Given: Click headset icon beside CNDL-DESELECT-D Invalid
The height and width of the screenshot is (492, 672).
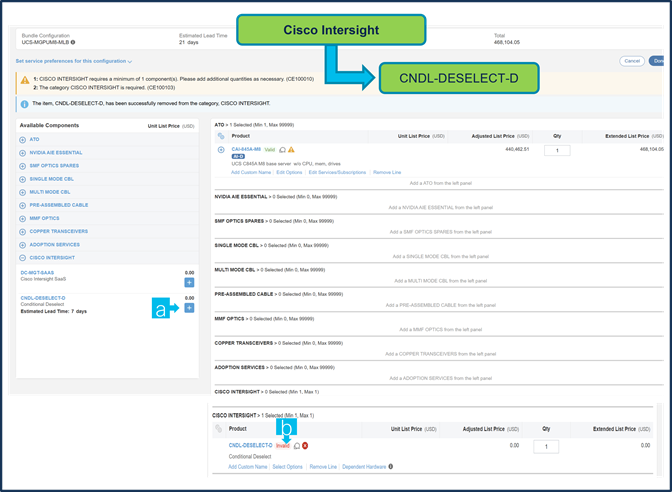Looking at the screenshot, I should click(x=297, y=446).
